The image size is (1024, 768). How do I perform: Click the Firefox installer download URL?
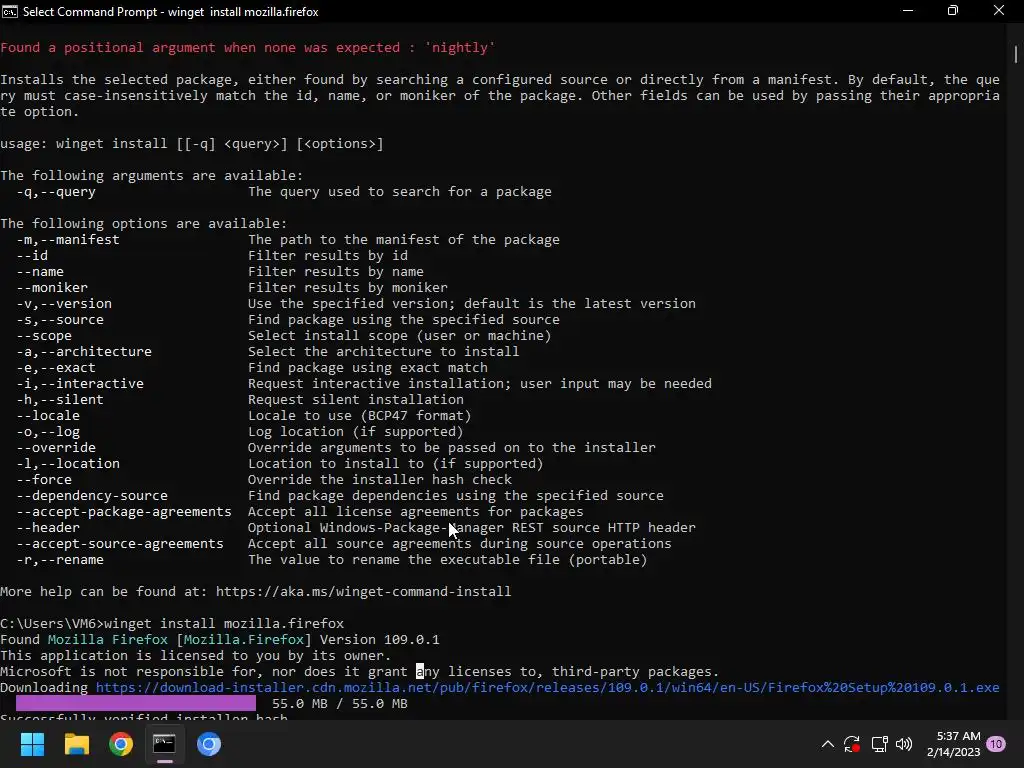click(x=547, y=688)
